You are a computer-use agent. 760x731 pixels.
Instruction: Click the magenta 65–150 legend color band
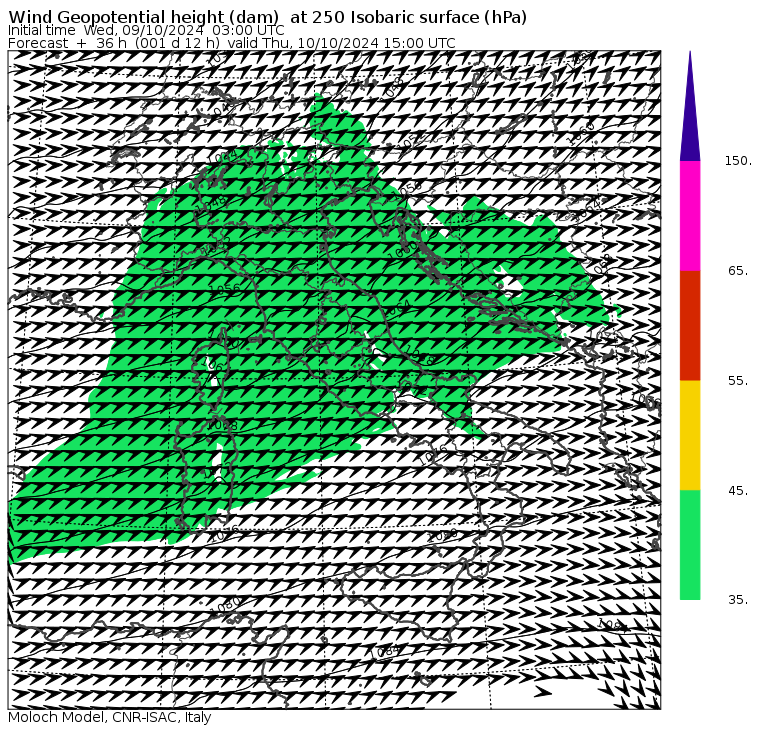click(x=690, y=216)
